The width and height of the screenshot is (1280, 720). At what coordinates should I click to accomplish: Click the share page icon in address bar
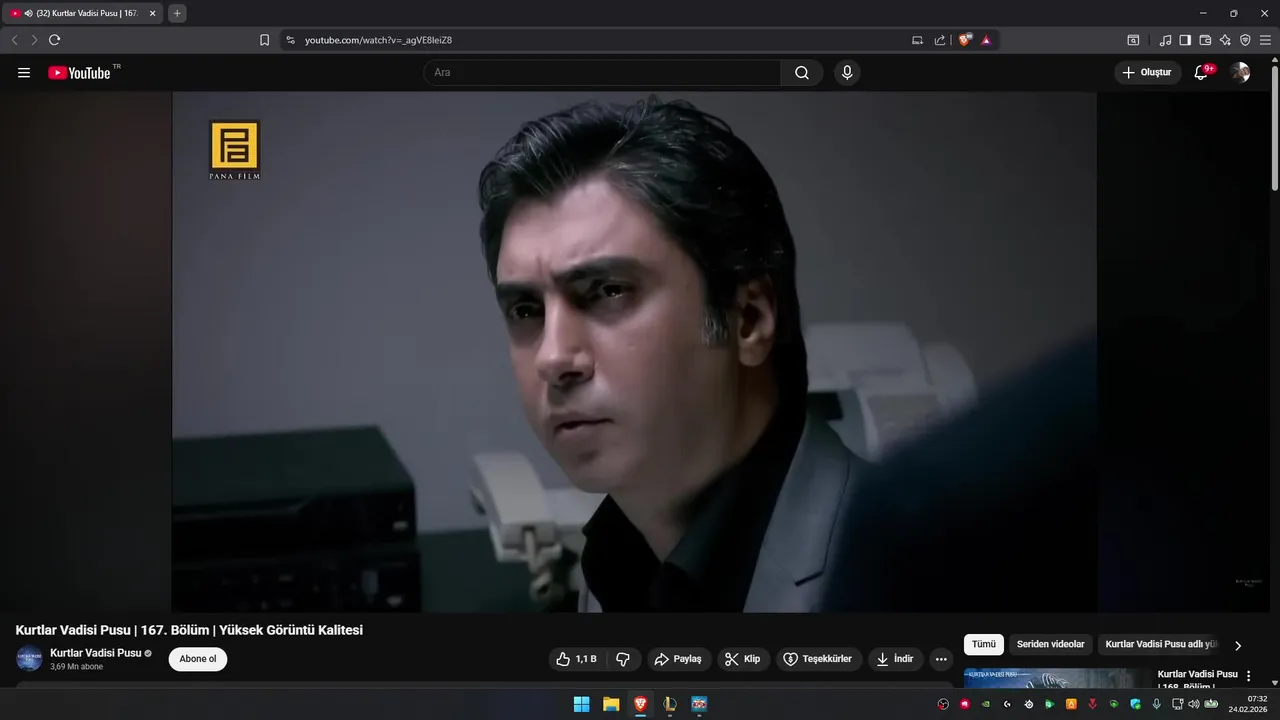coord(940,40)
